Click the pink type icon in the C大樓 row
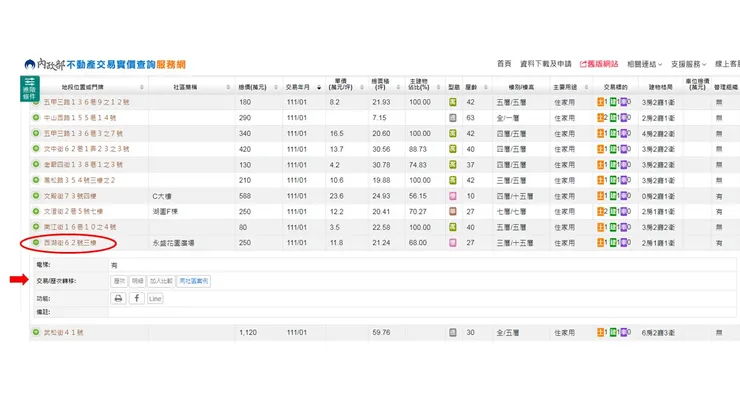 tap(453, 196)
